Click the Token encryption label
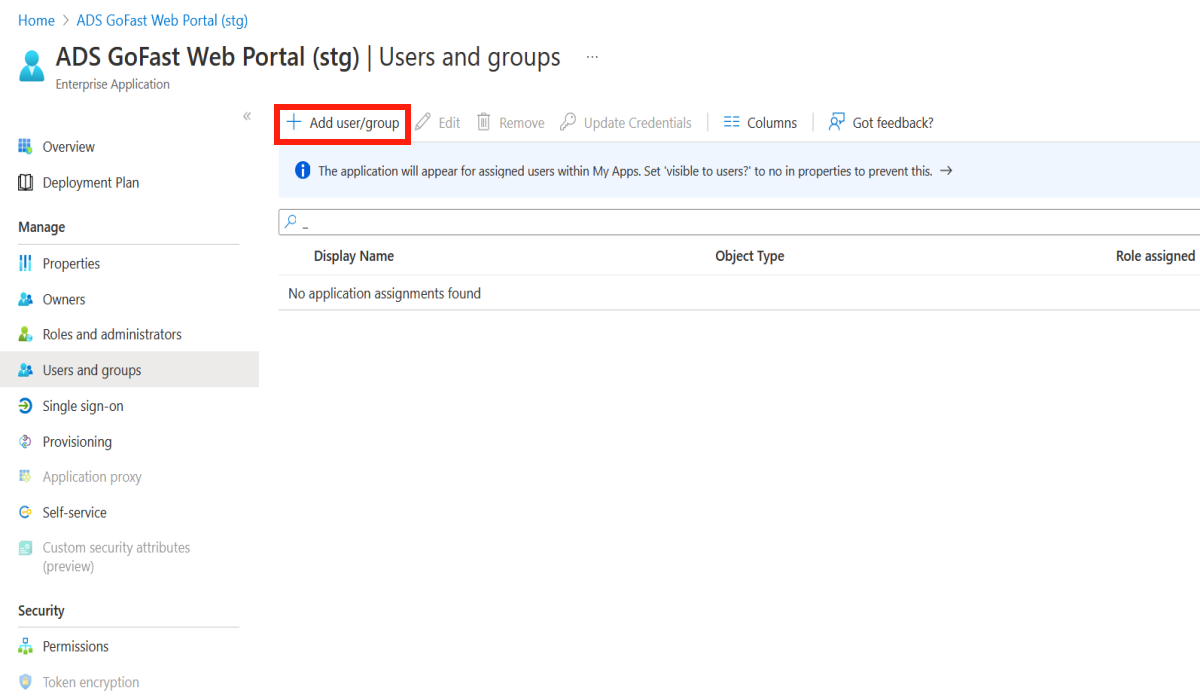1200x700 pixels. [x=91, y=683]
